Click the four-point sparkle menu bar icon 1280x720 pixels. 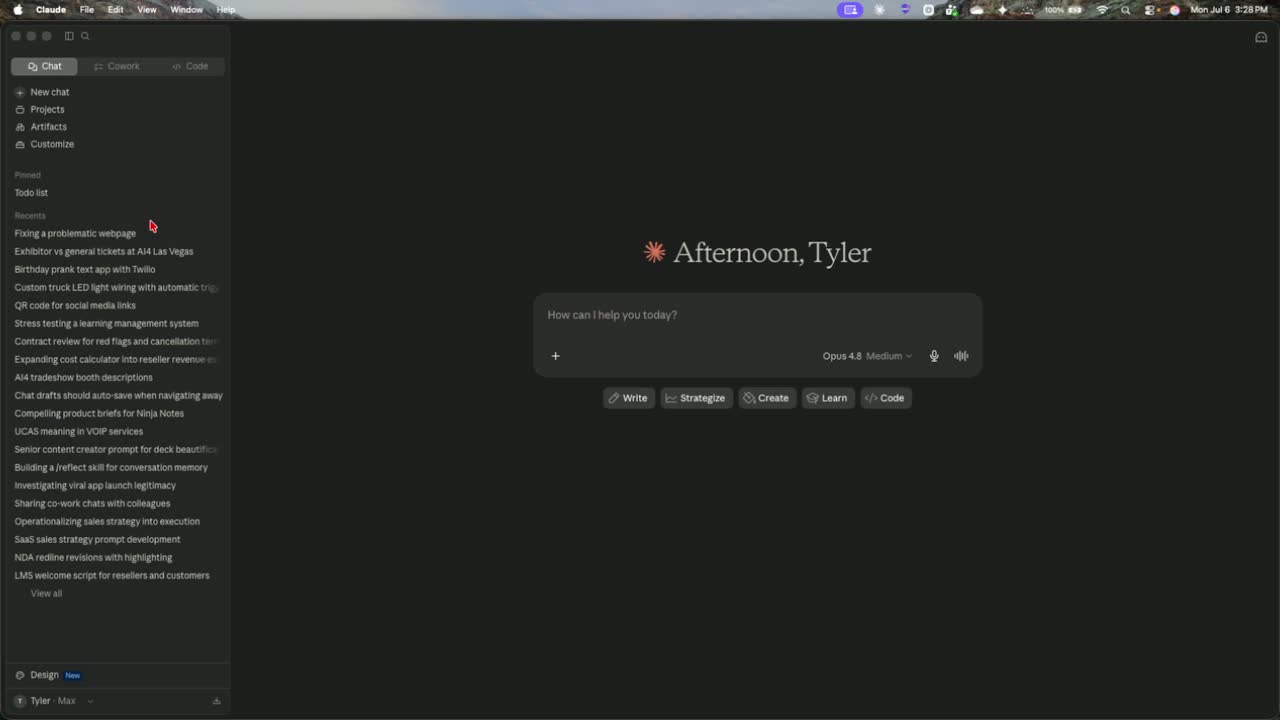coord(1003,10)
